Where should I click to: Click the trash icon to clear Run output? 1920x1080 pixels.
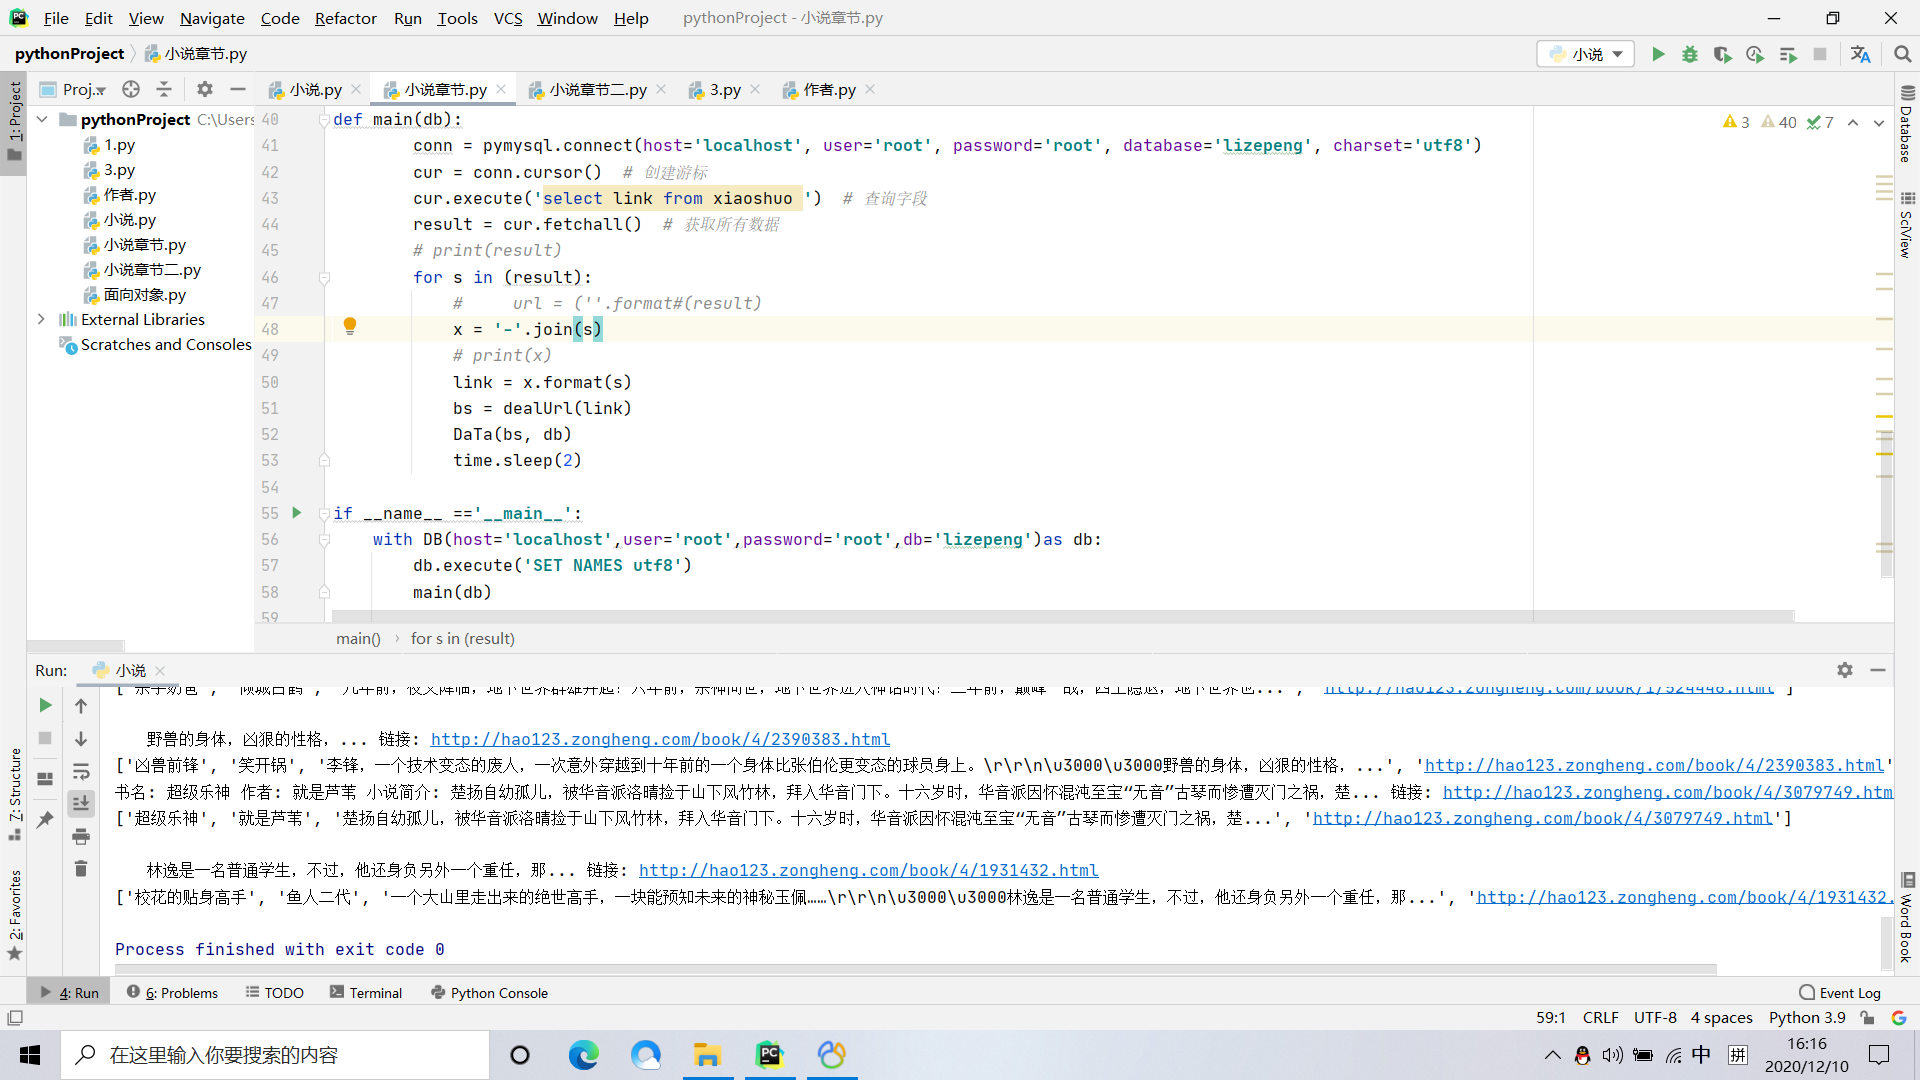(81, 868)
